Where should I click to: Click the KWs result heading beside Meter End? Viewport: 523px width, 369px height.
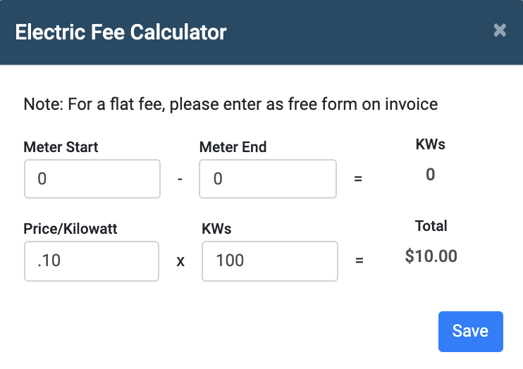coord(430,144)
